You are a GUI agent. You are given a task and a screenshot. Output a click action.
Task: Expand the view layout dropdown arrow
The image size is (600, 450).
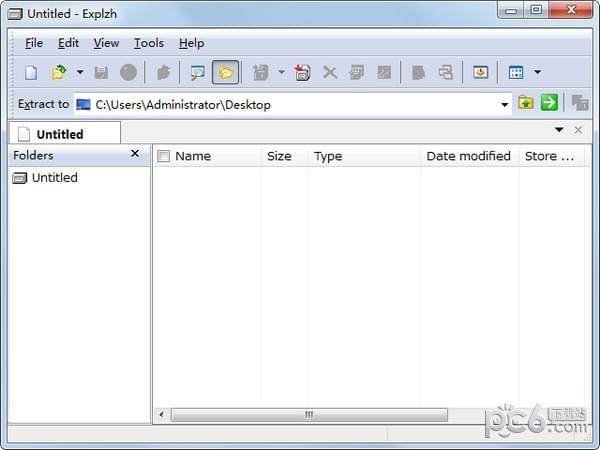[x=537, y=72]
